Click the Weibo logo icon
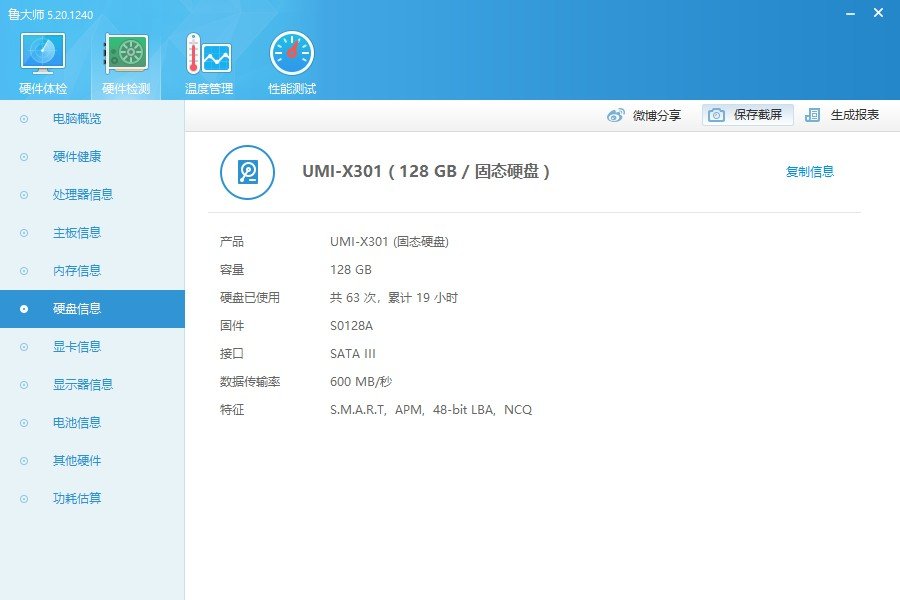The height and width of the screenshot is (600, 900). (615, 115)
